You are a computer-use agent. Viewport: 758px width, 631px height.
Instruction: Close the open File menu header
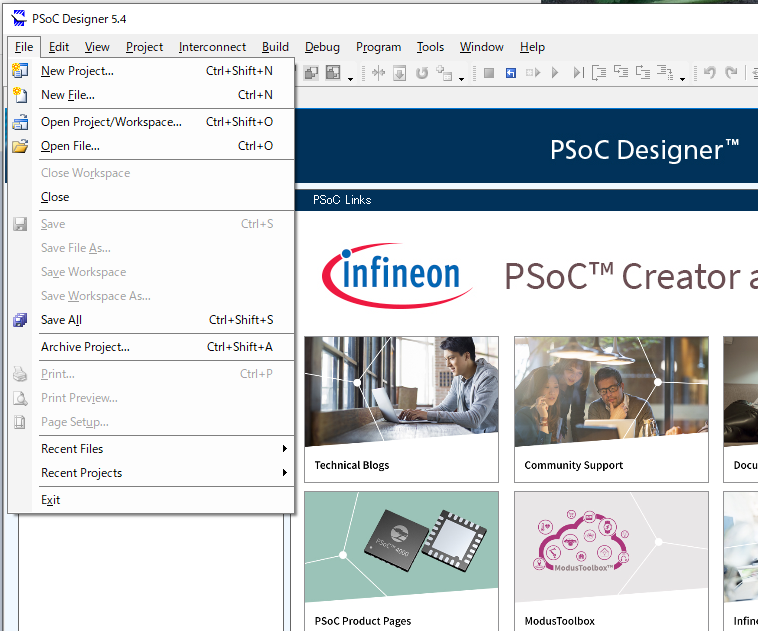tap(24, 47)
